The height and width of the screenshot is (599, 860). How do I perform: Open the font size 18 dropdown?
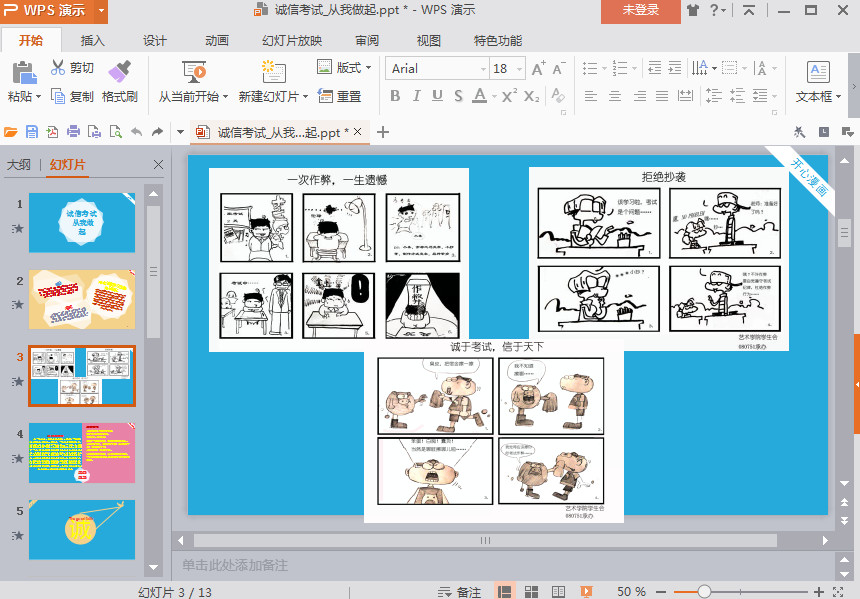coord(519,69)
